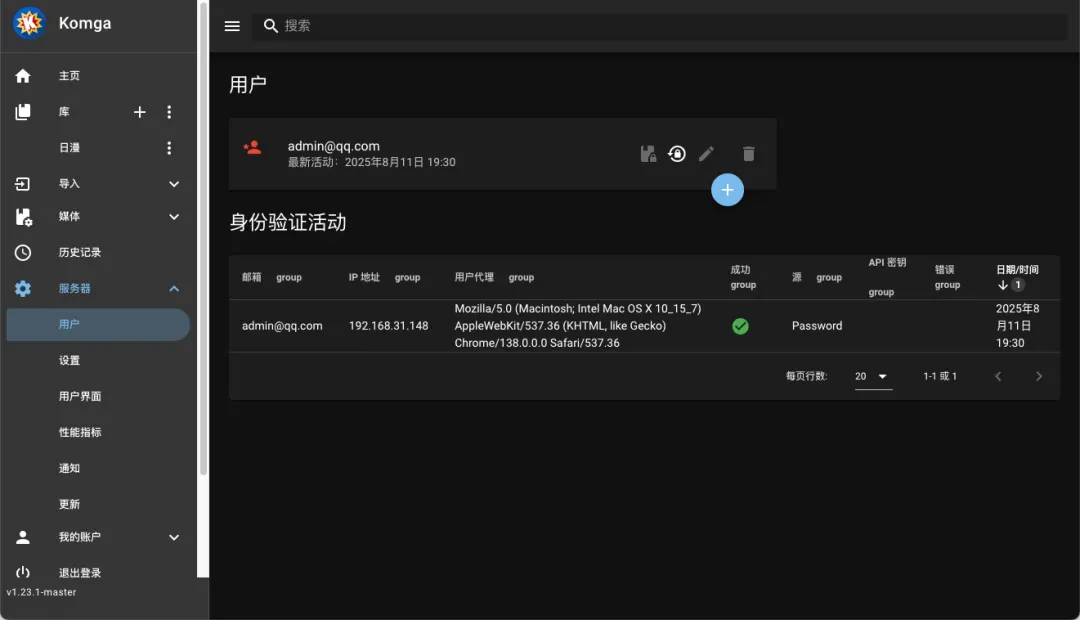Screen dimensions: 1080x620
Task: Group by 成功 column
Action: [x=743, y=285]
